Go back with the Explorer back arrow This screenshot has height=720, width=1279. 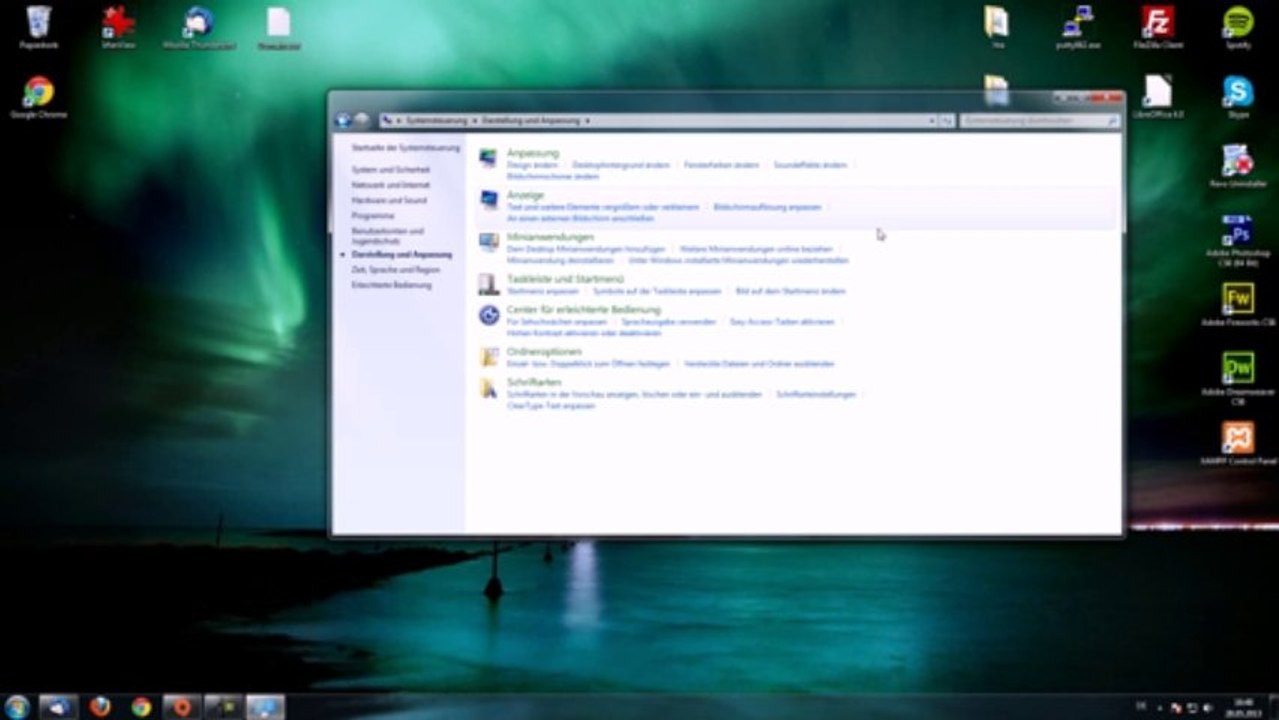343,120
